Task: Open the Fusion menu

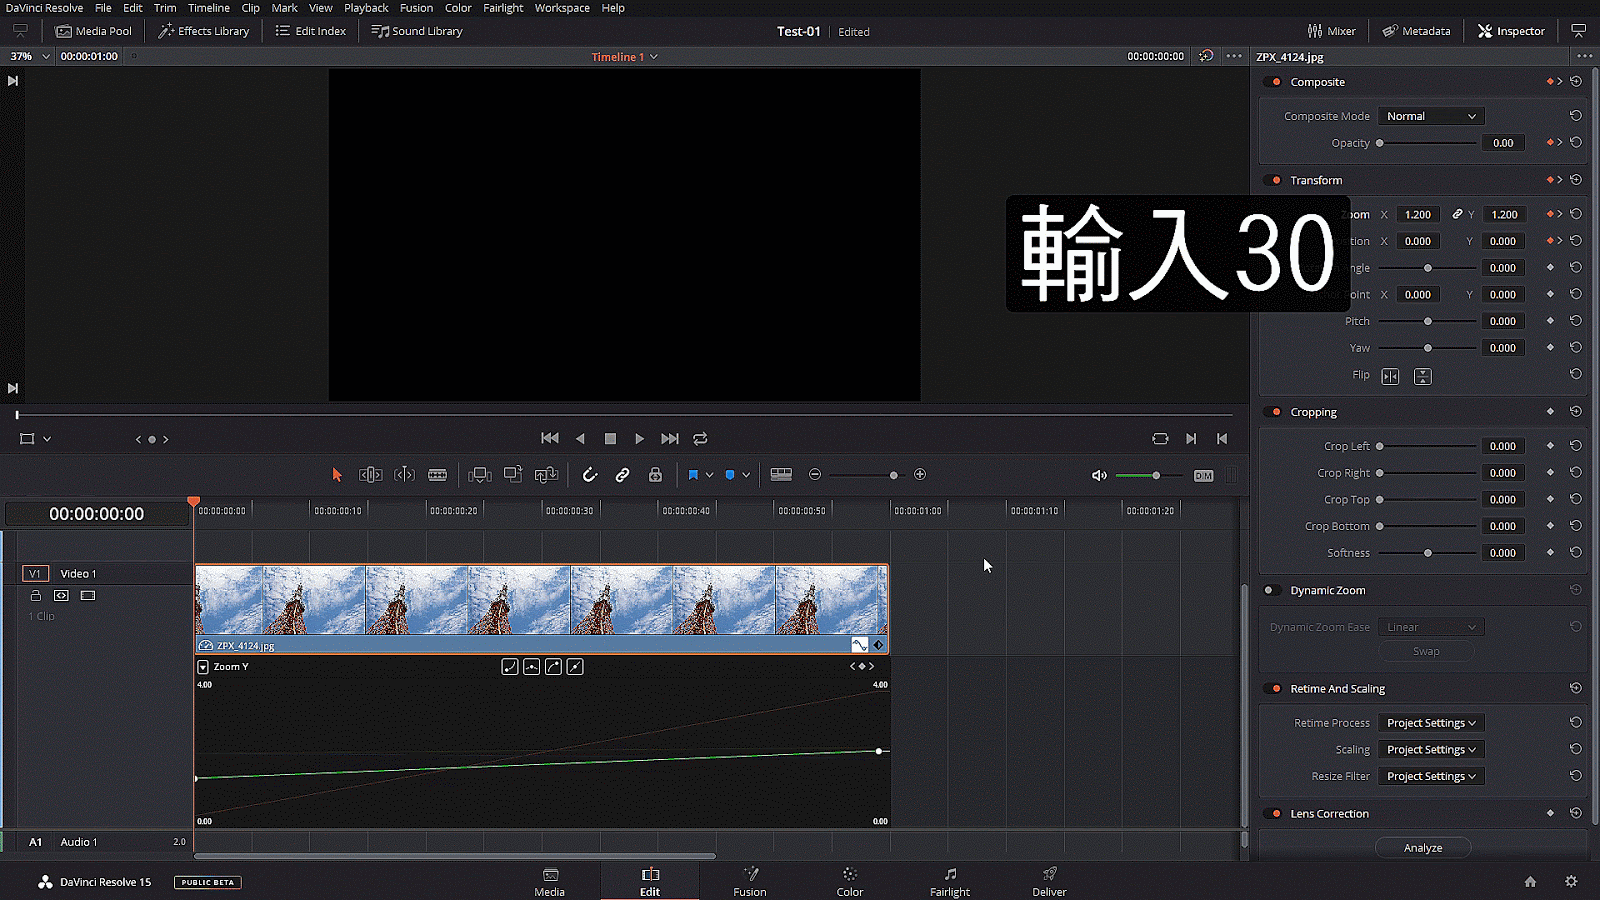Action: [x=416, y=8]
